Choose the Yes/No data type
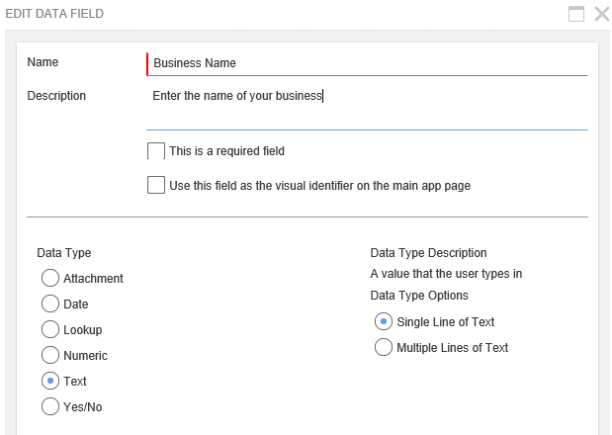The image size is (612, 435). pos(48,407)
